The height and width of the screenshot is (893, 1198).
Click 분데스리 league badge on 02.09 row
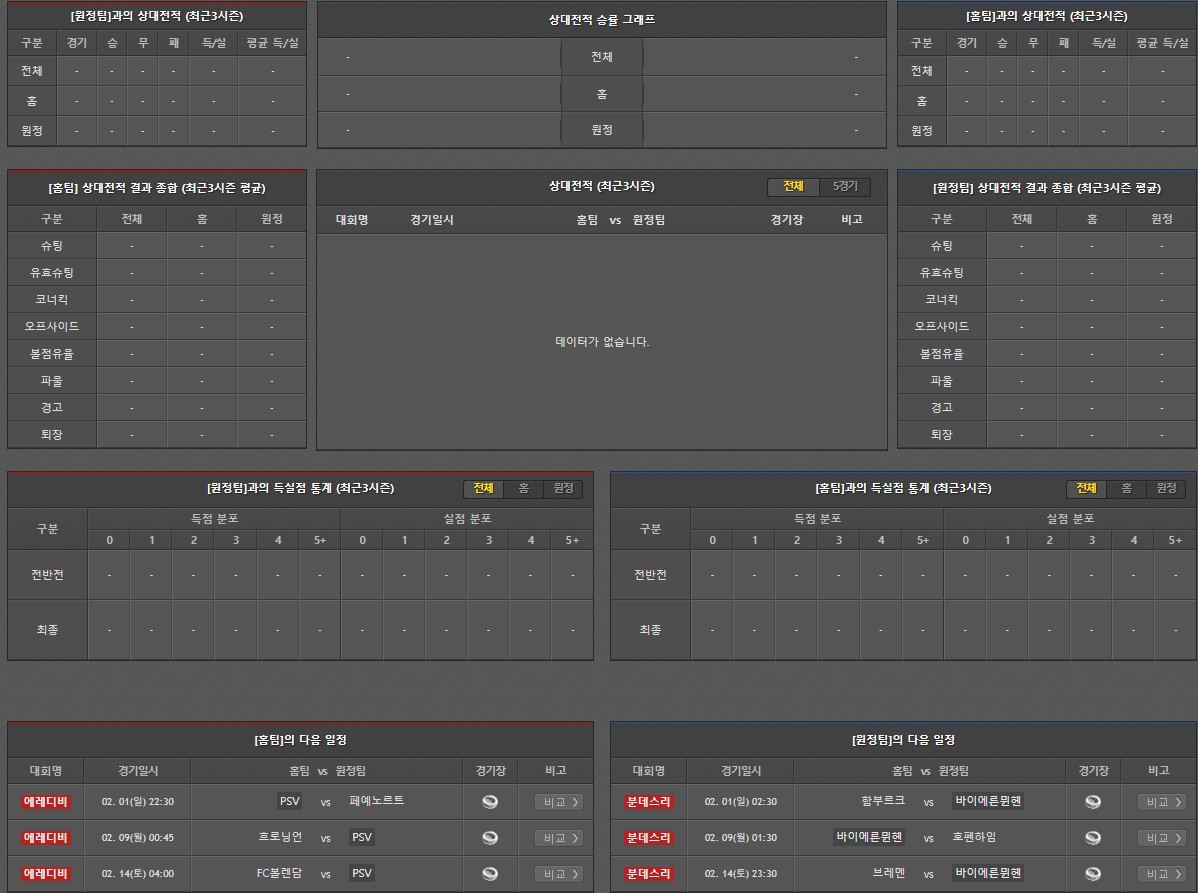649,838
